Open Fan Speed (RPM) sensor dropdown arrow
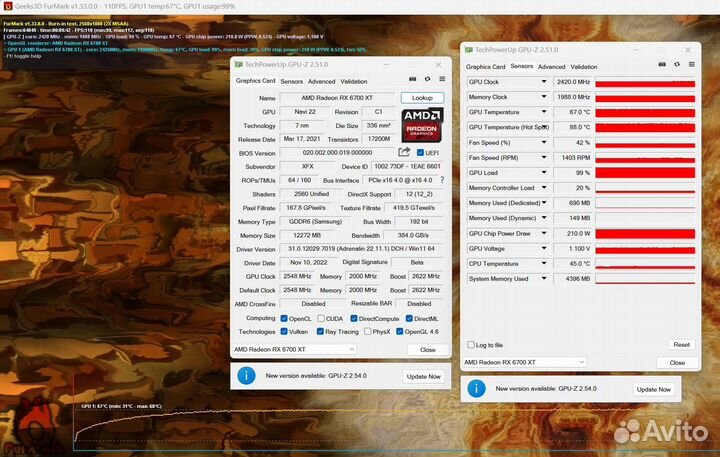 [544, 158]
